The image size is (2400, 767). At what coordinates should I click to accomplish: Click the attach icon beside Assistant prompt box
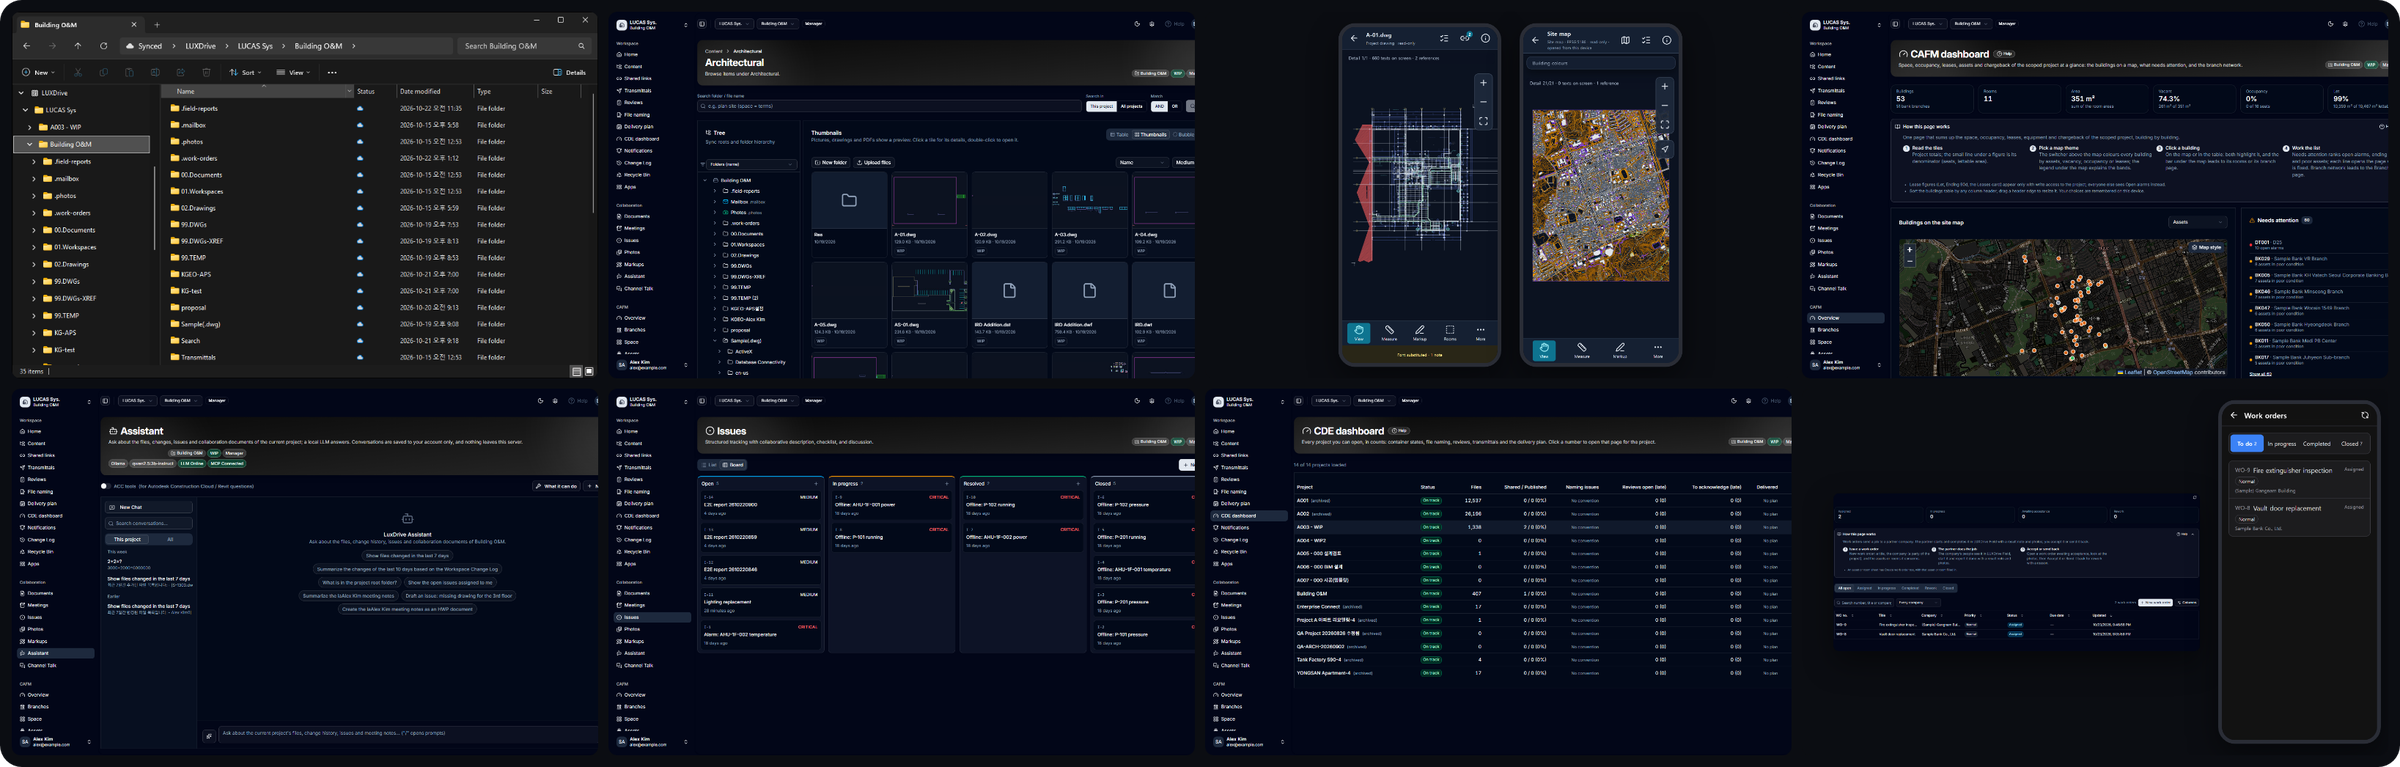(x=209, y=735)
